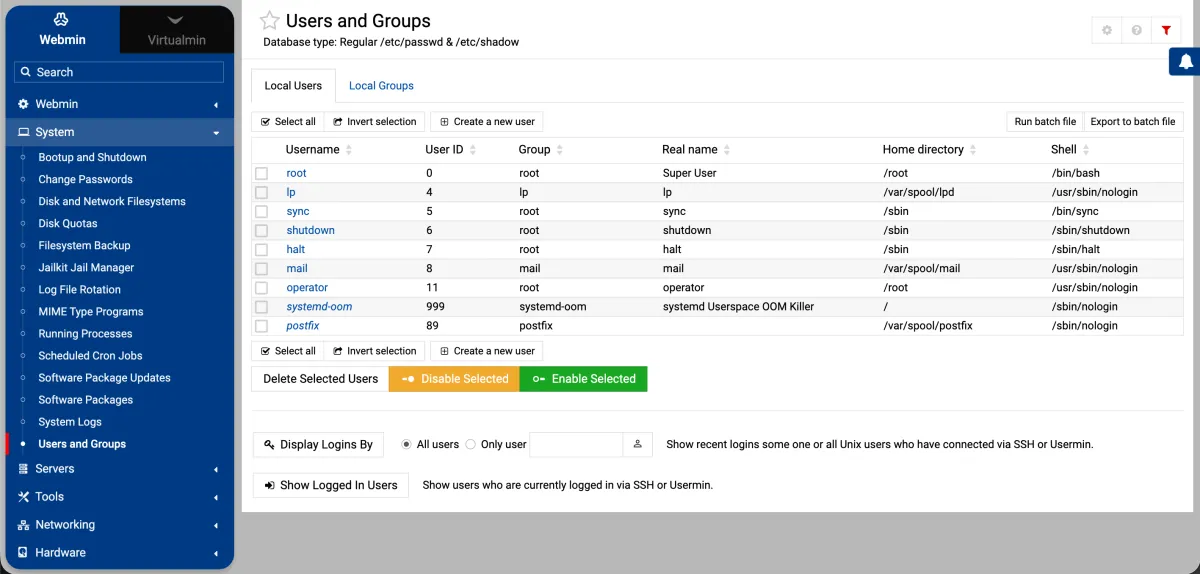Click the green Enable Selected button
Viewport: 1200px width, 574px height.
point(584,379)
